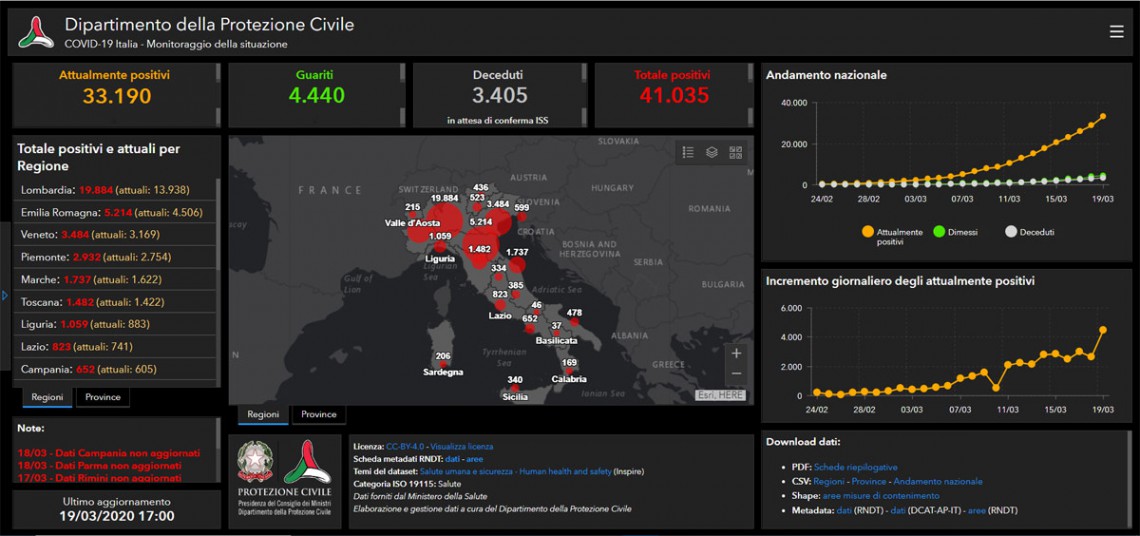1140x536 pixels.
Task: Click the Lombardia bubble labeled 19.884
Action: tap(443, 221)
